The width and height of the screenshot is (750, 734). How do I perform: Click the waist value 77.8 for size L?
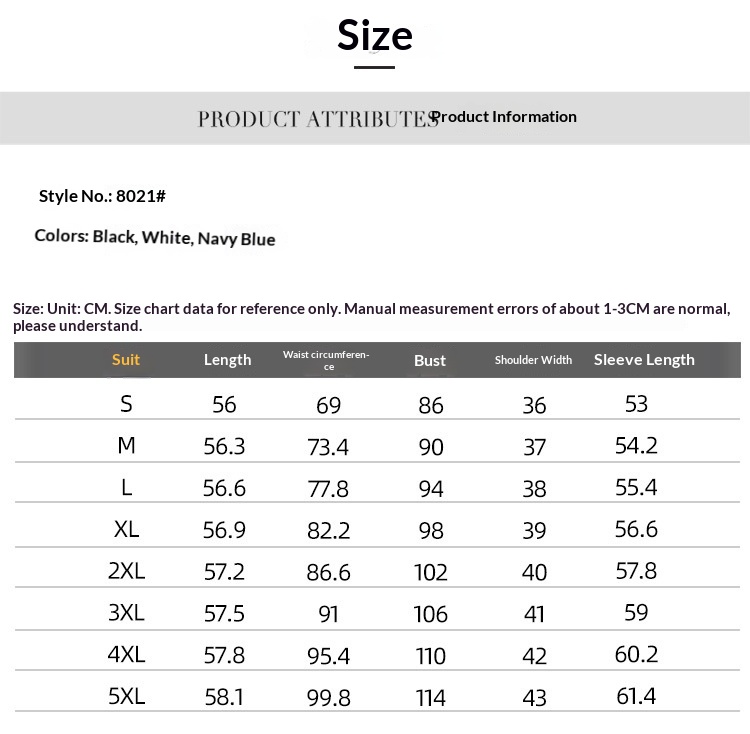(x=328, y=489)
